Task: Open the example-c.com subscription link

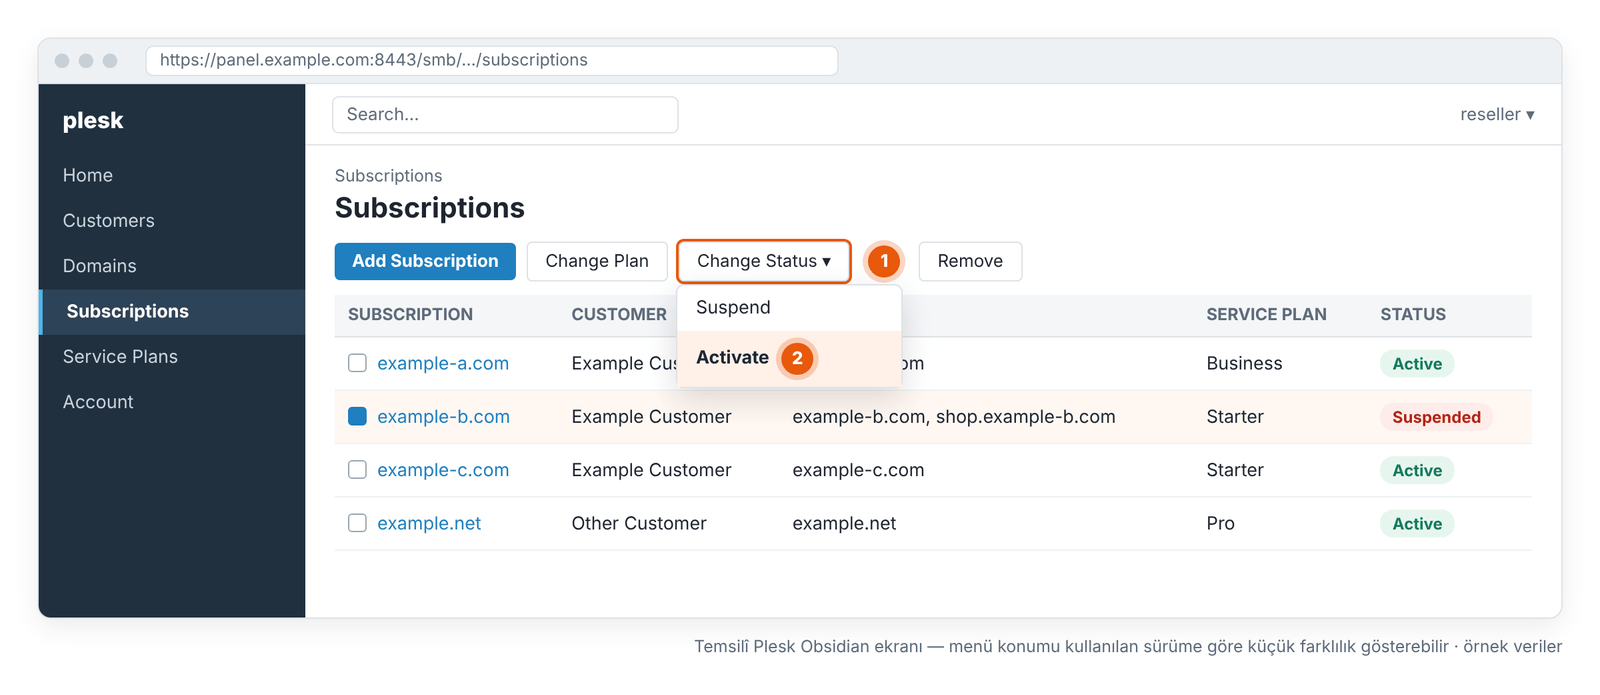Action: pos(443,470)
